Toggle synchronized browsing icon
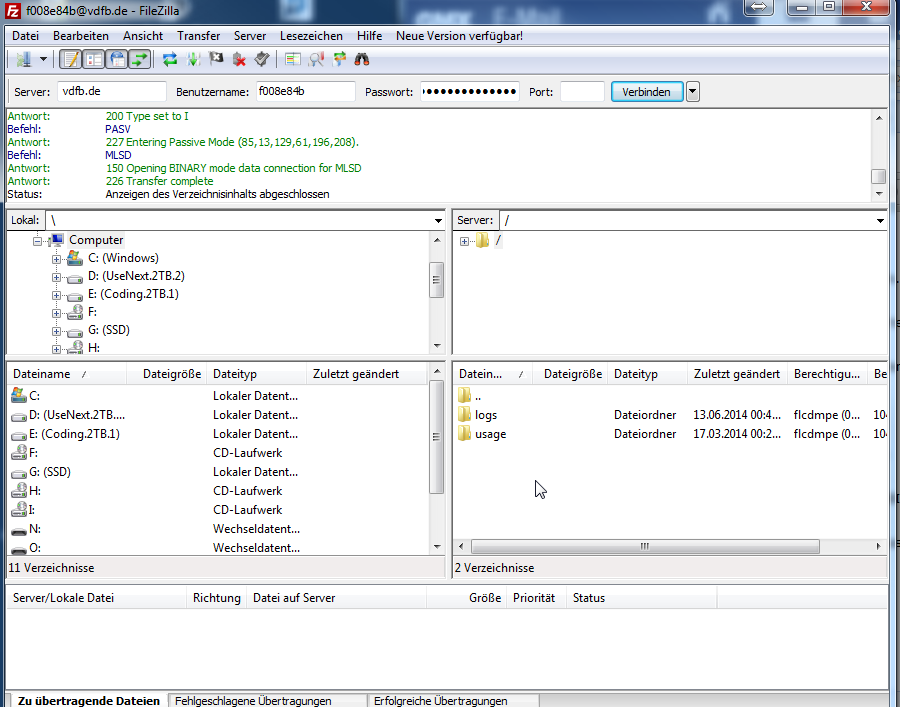900x707 pixels. 340,60
